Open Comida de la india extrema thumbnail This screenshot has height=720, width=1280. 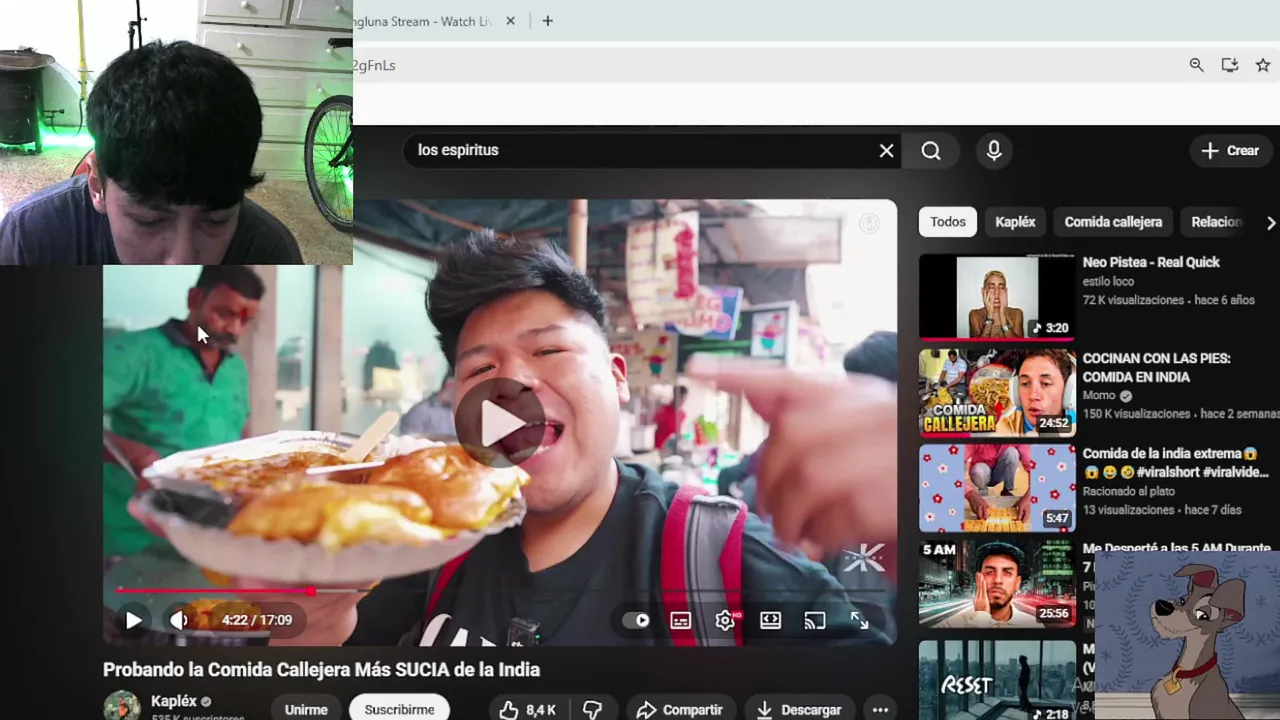997,488
